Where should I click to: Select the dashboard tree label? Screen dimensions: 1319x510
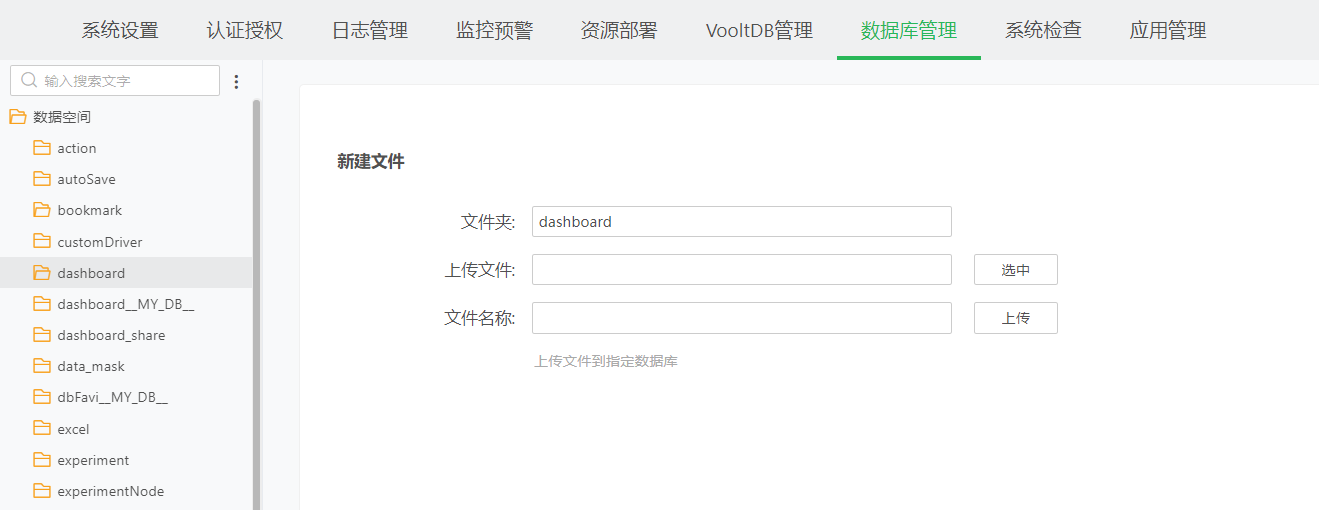91,273
